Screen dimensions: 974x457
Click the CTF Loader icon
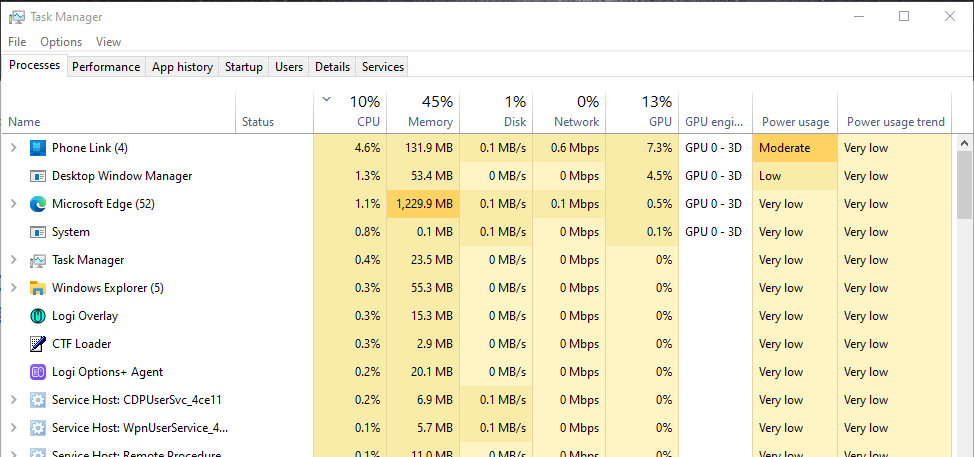[38, 343]
